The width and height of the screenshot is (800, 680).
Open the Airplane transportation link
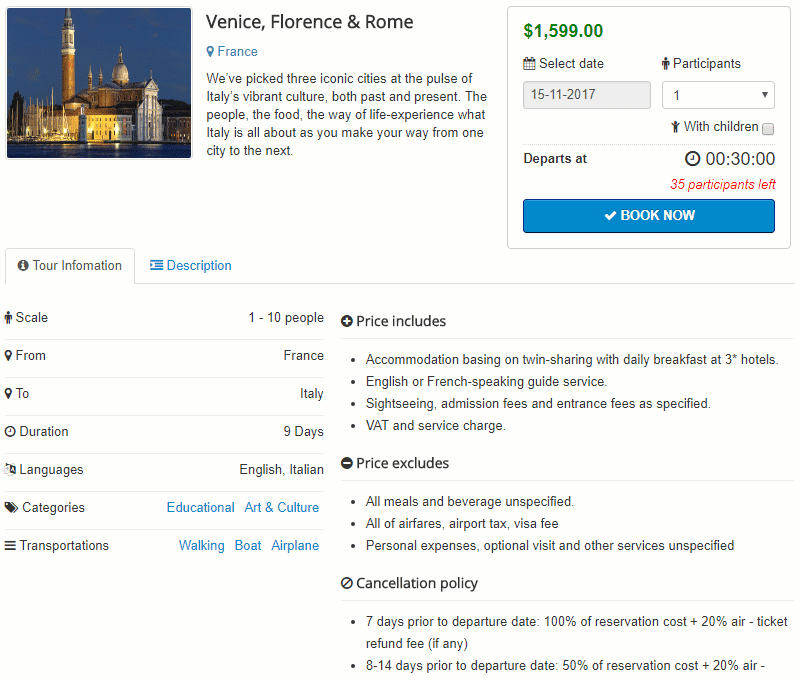(x=295, y=546)
